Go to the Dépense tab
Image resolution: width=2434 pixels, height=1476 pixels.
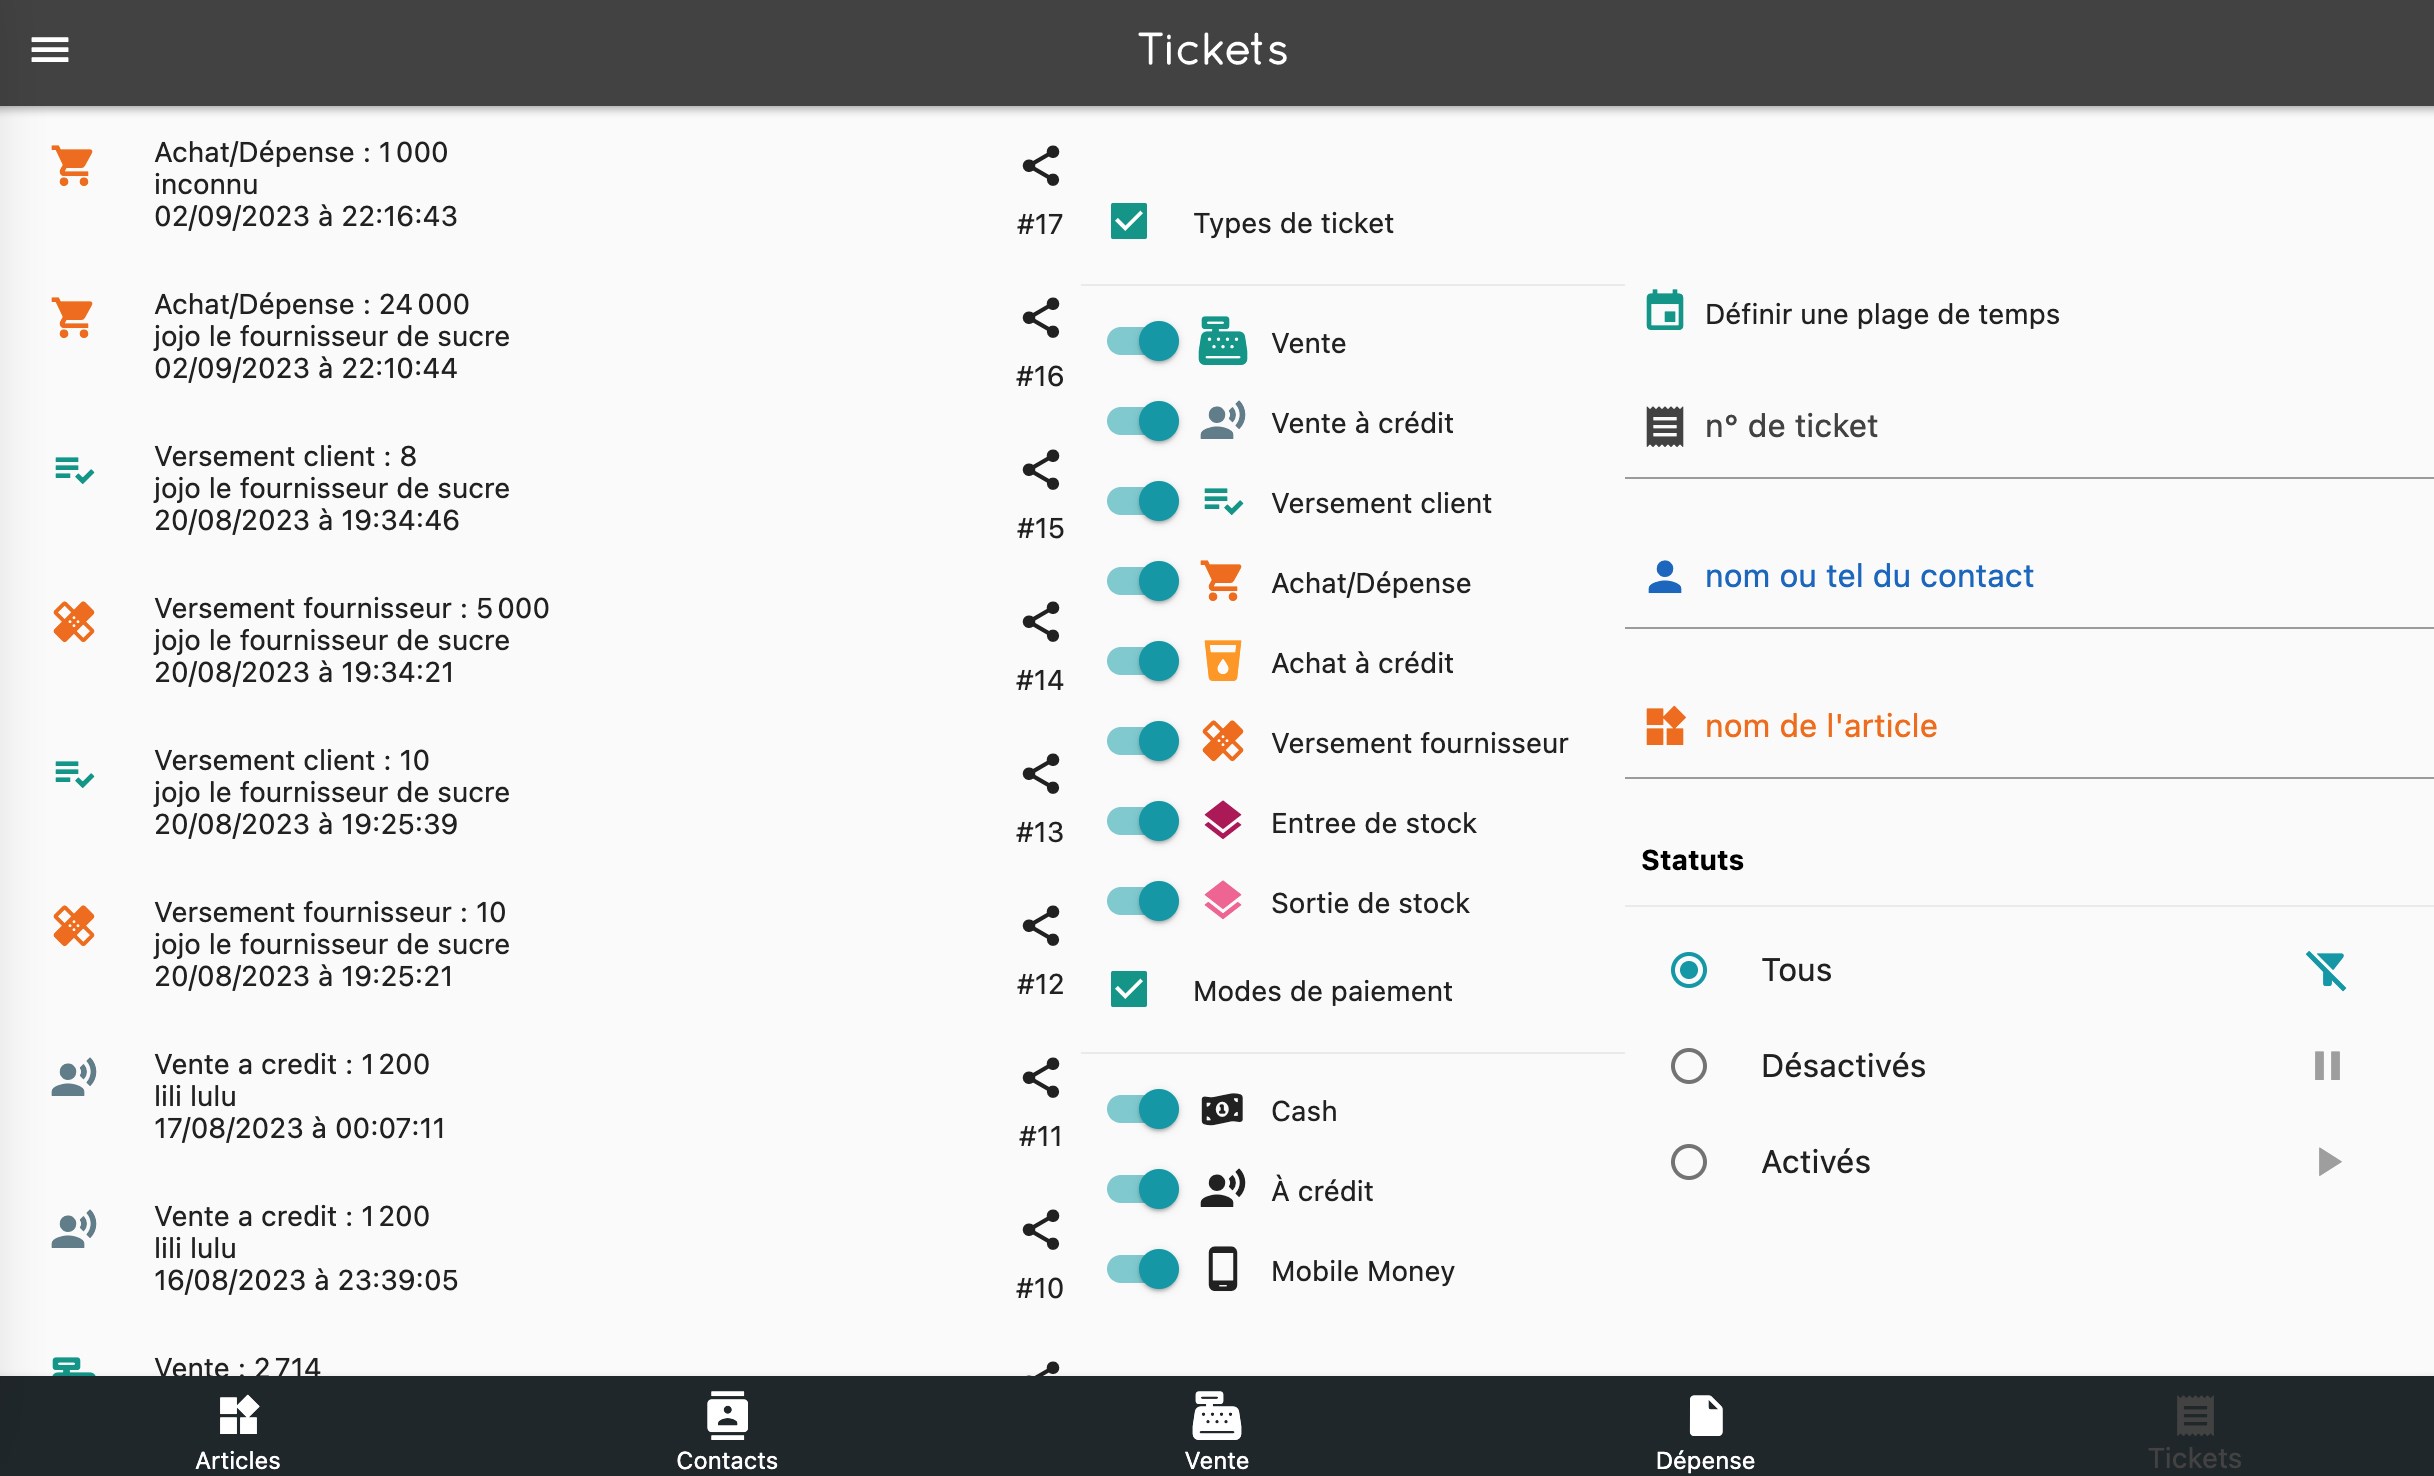click(x=1705, y=1430)
